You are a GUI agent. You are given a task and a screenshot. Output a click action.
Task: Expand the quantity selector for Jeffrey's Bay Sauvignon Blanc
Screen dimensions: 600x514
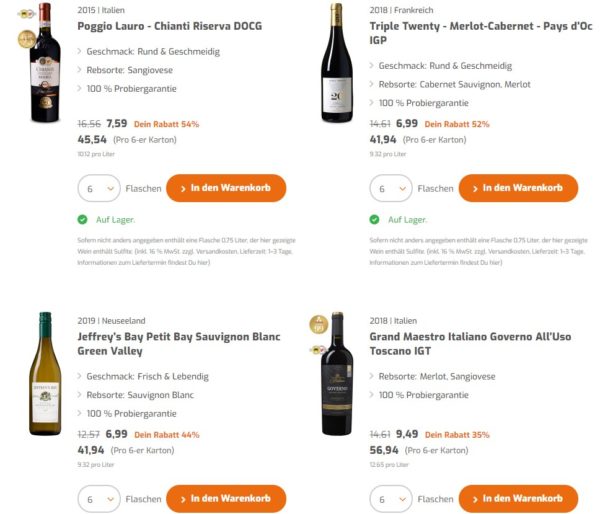click(x=97, y=498)
